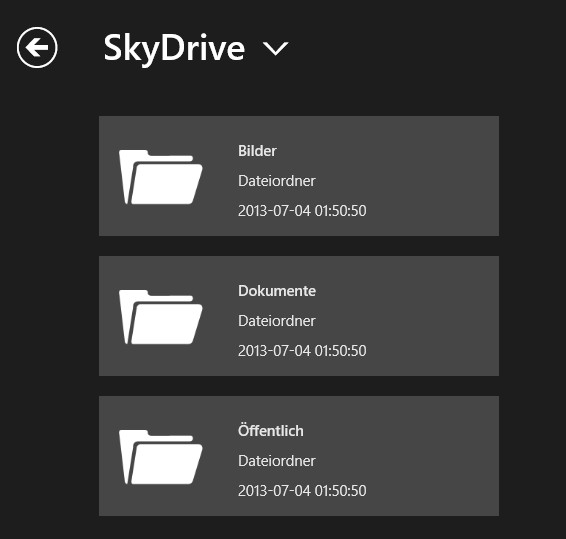This screenshot has height=539, width=566.
Task: Select the Dokumente folder name
Action: coord(277,291)
